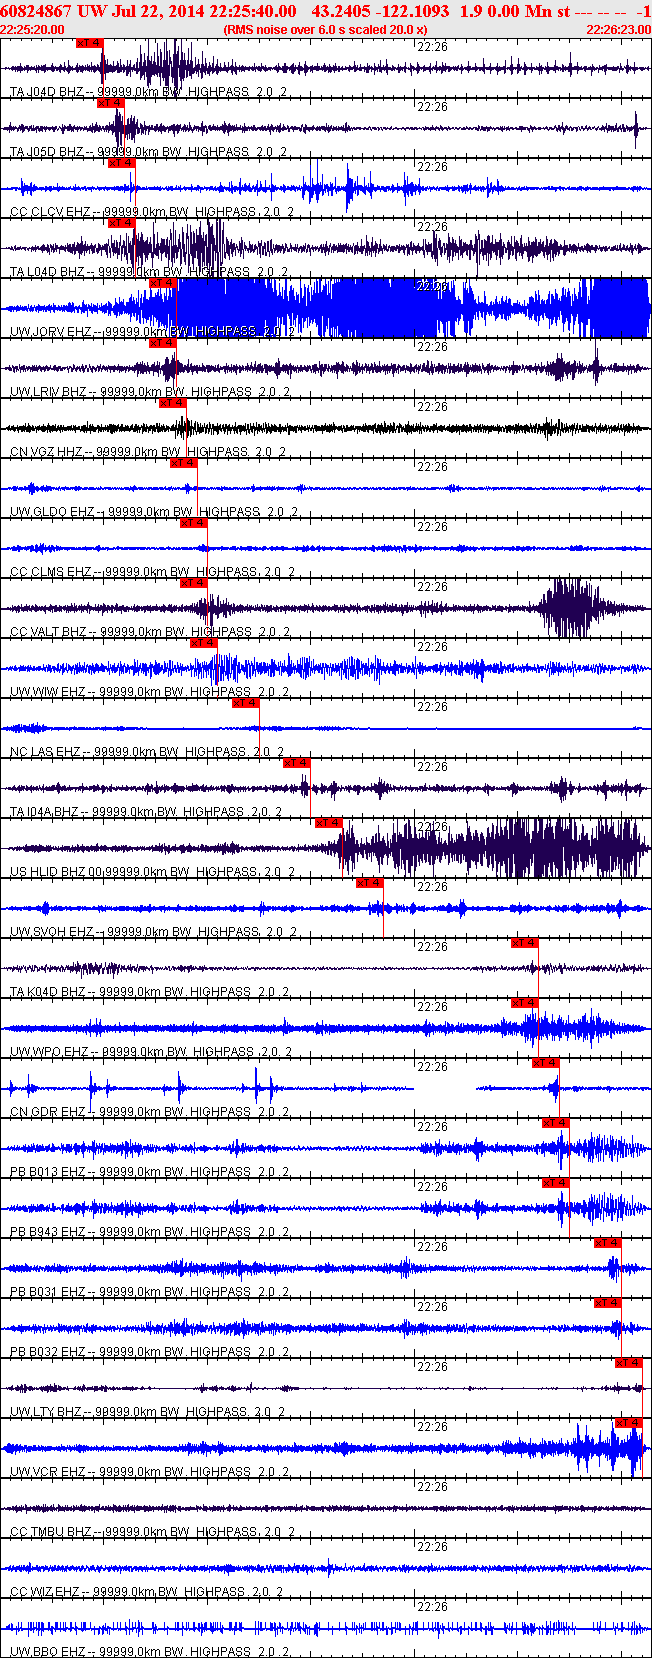
Task: Select the pick flag on TA L04D trace
Action: pos(121,223)
